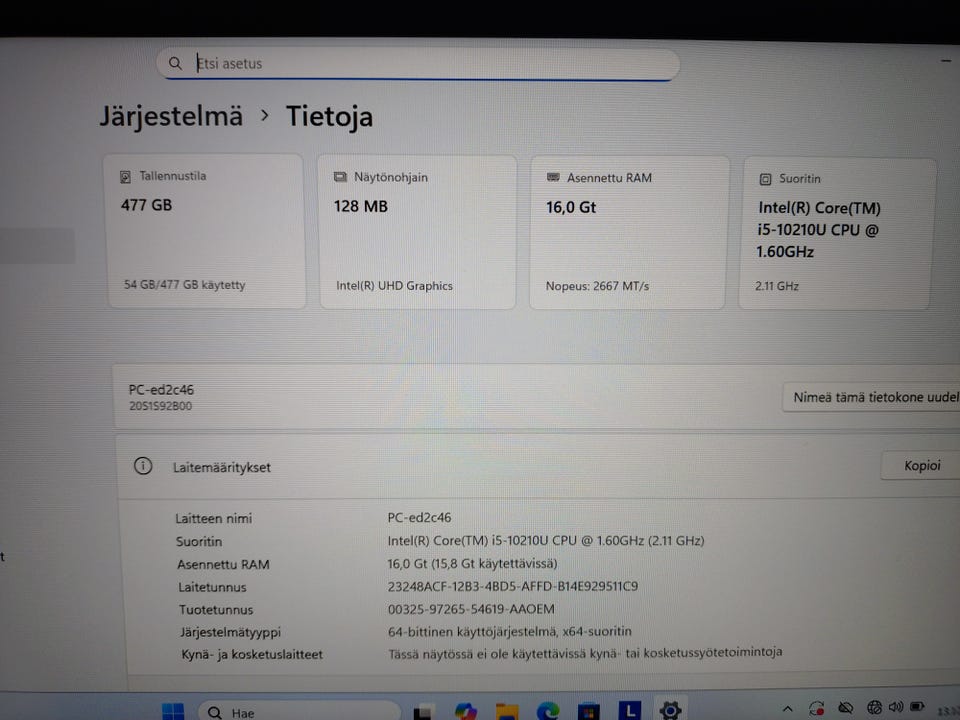Screen dimensions: 960x720
Task: Open the Suoritin processor card
Action: coord(837,234)
